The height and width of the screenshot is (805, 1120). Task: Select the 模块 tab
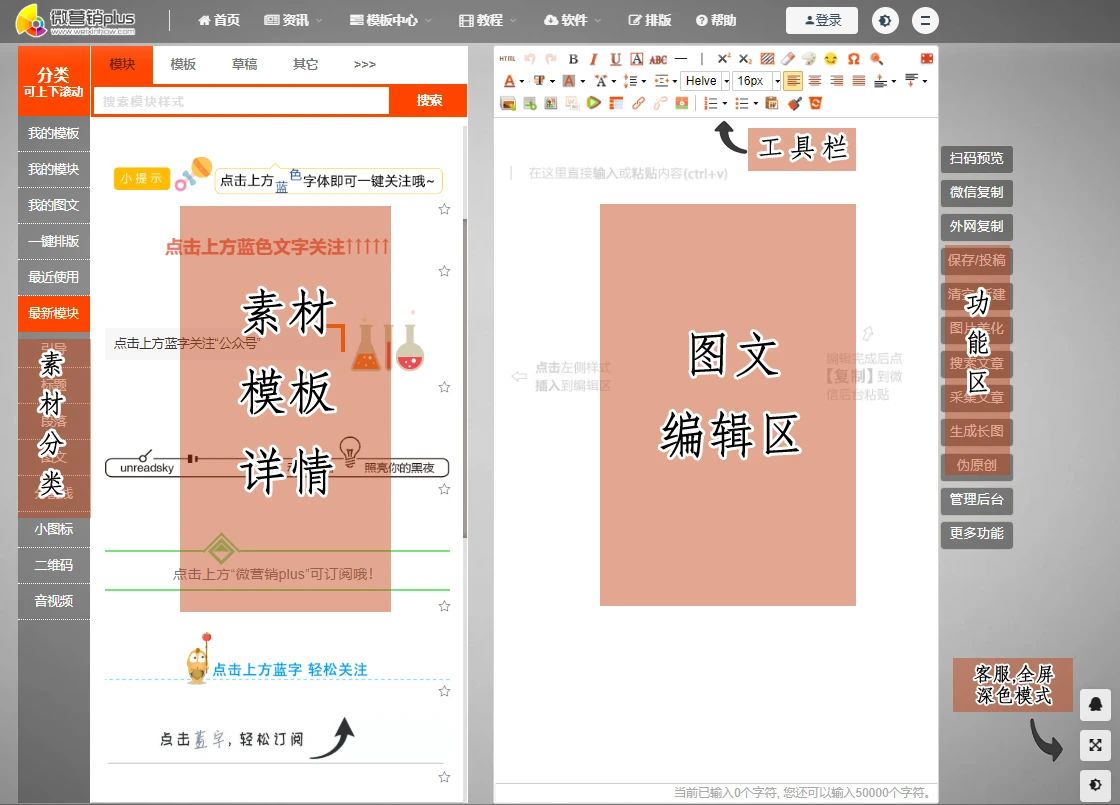click(122, 64)
